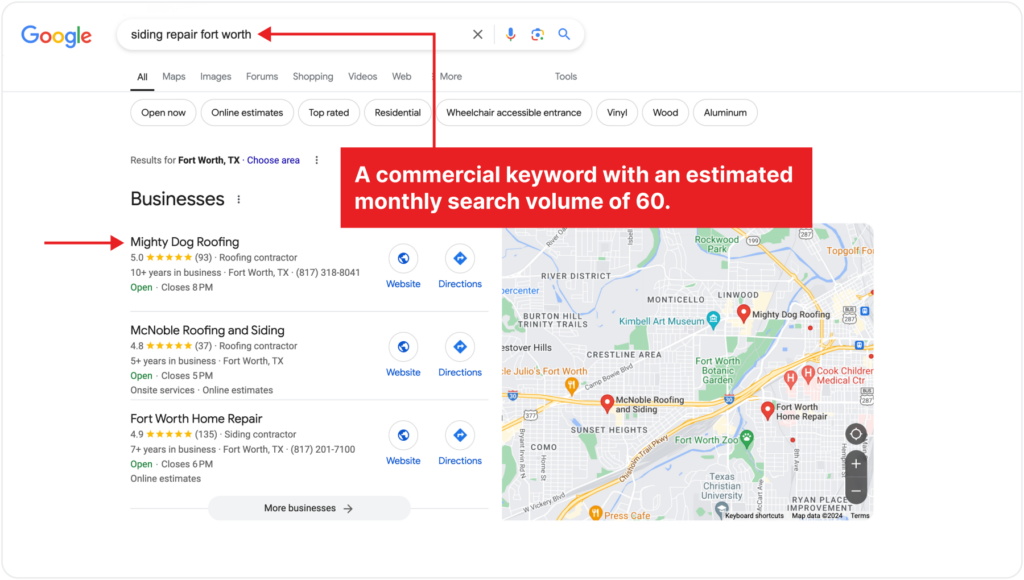
Task: Click Fort Worth Botanic Garden label on map
Action: (717, 370)
